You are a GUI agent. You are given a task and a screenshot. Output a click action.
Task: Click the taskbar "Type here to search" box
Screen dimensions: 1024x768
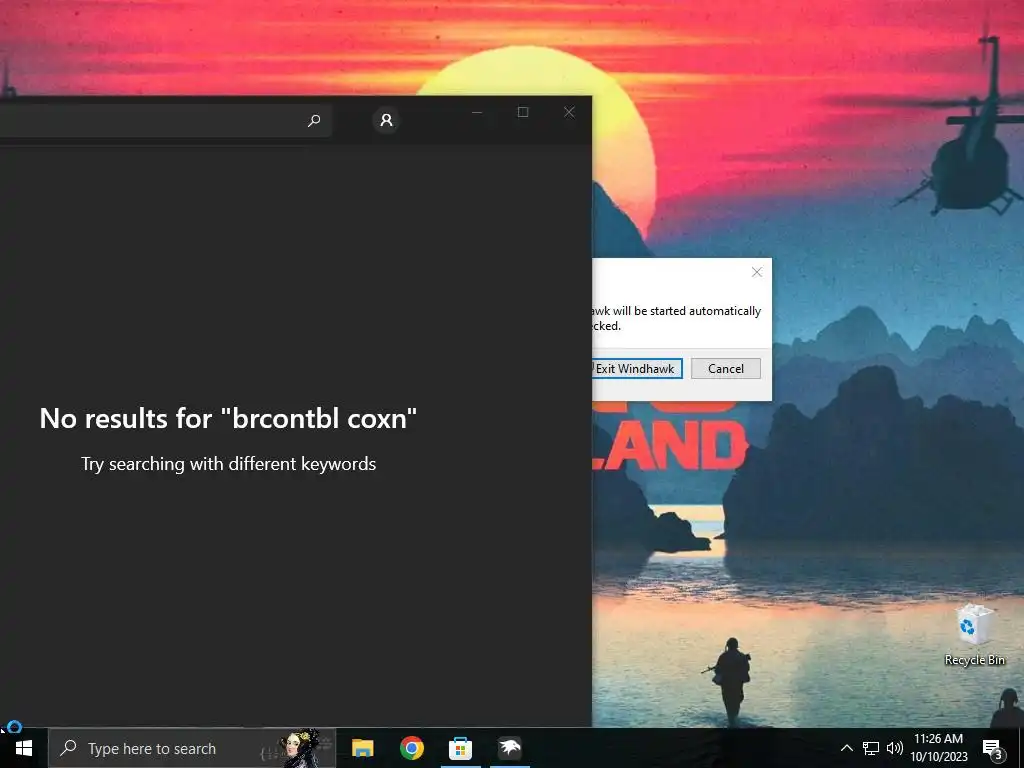pyautogui.click(x=192, y=748)
